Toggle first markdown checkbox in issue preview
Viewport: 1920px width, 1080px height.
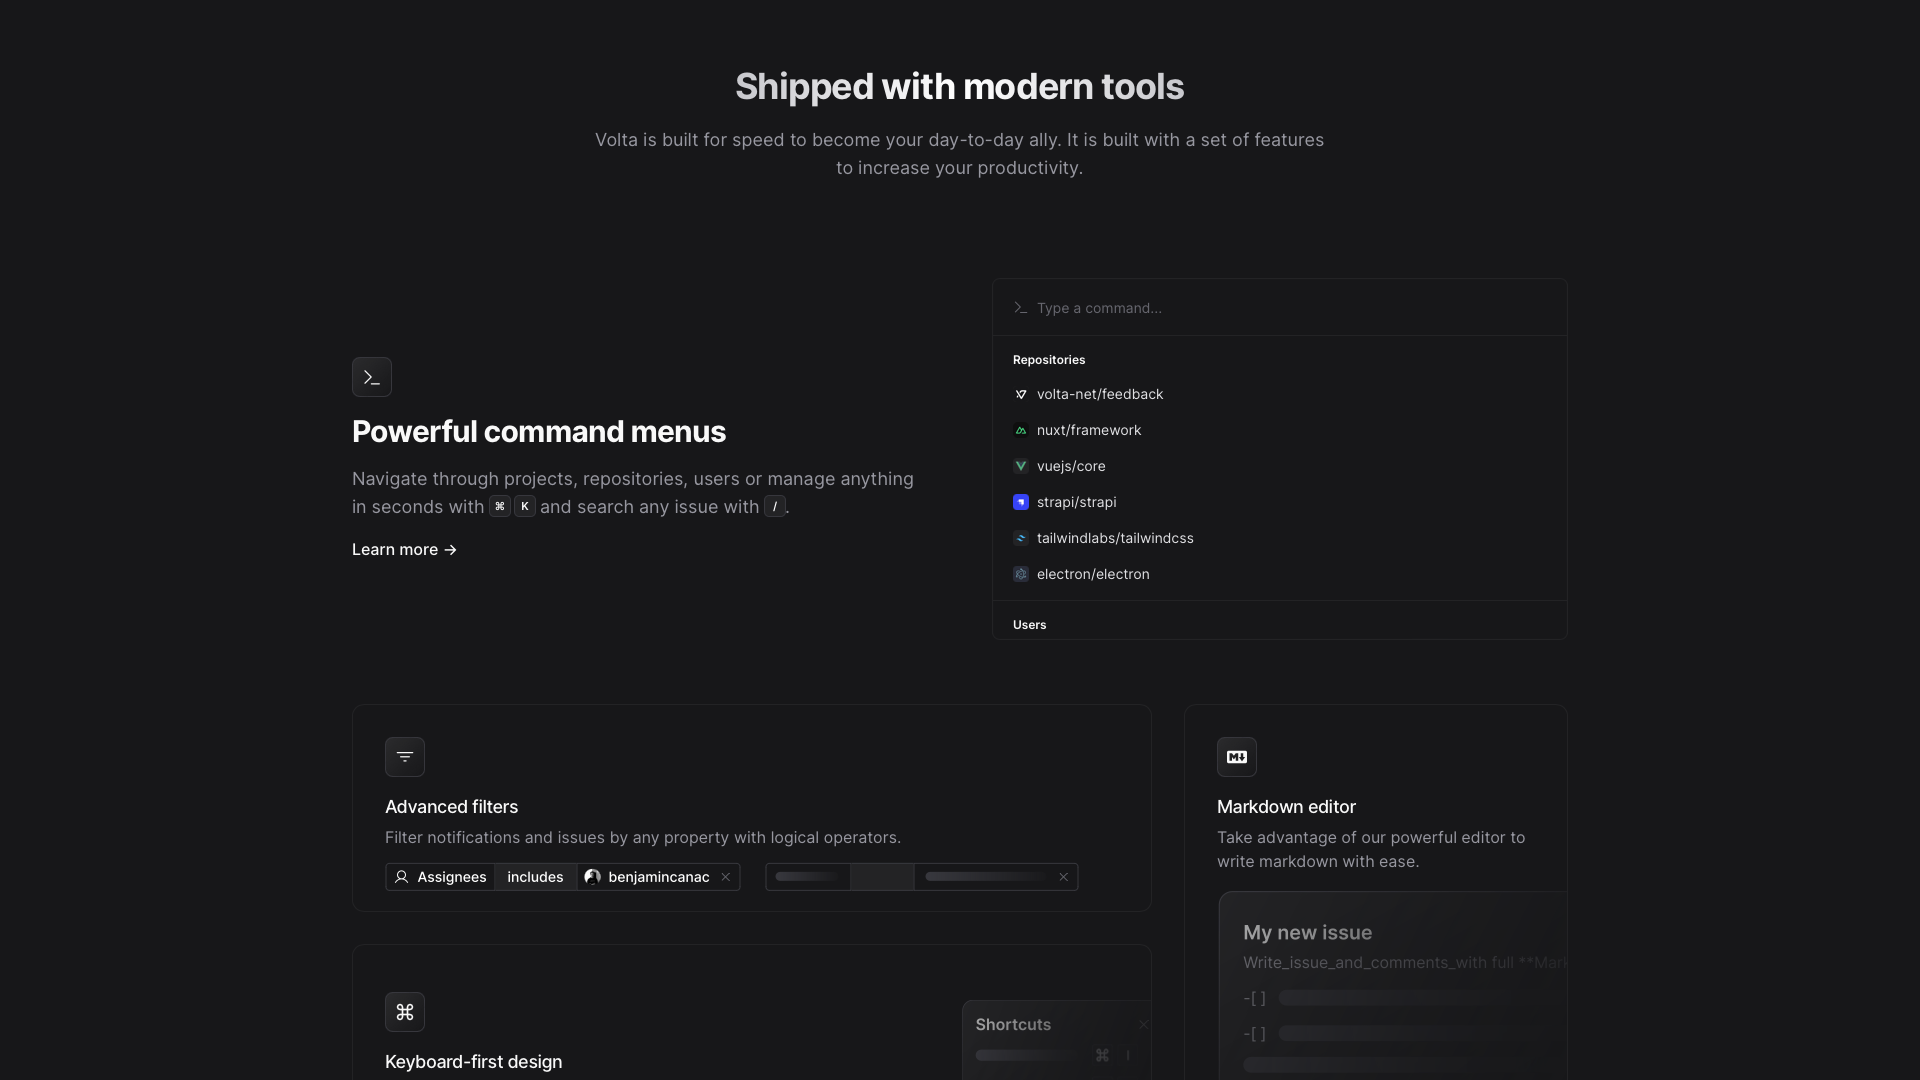[1255, 998]
